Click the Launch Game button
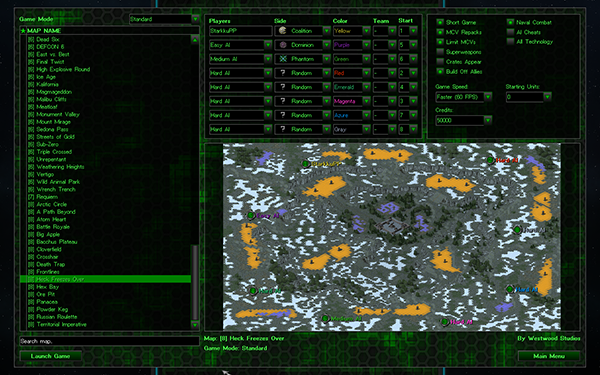Screen dimensions: 600x375 tap(51, 356)
